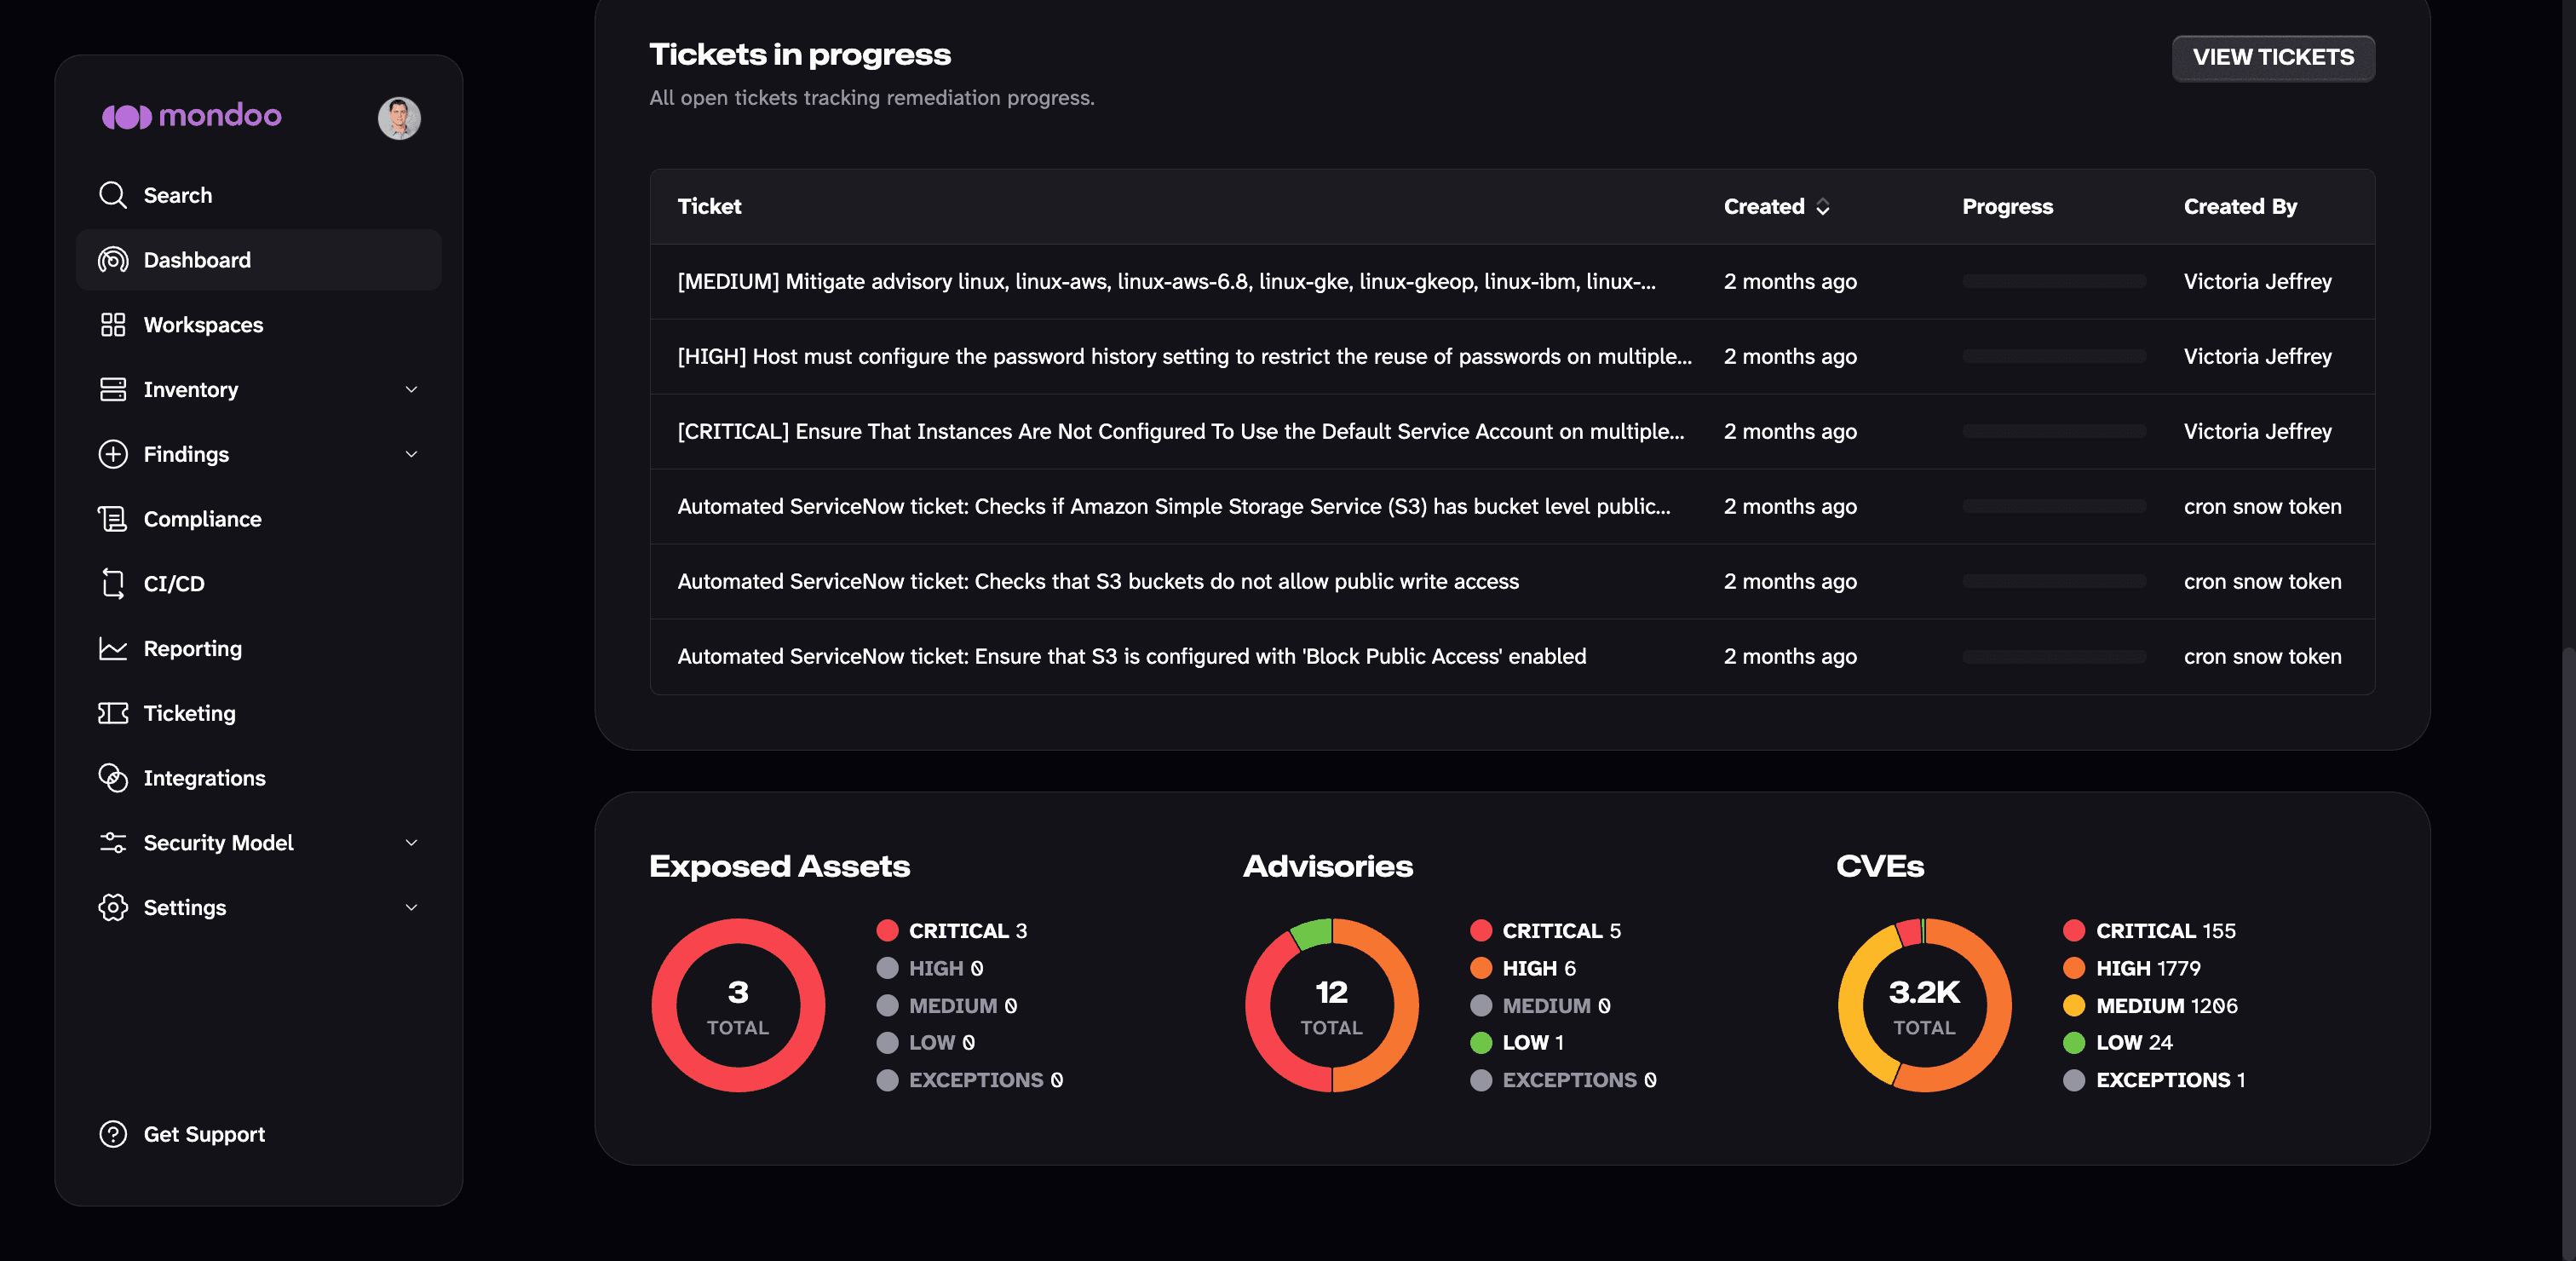Click the Workspaces grid icon
The image size is (2576, 1261).
(113, 325)
